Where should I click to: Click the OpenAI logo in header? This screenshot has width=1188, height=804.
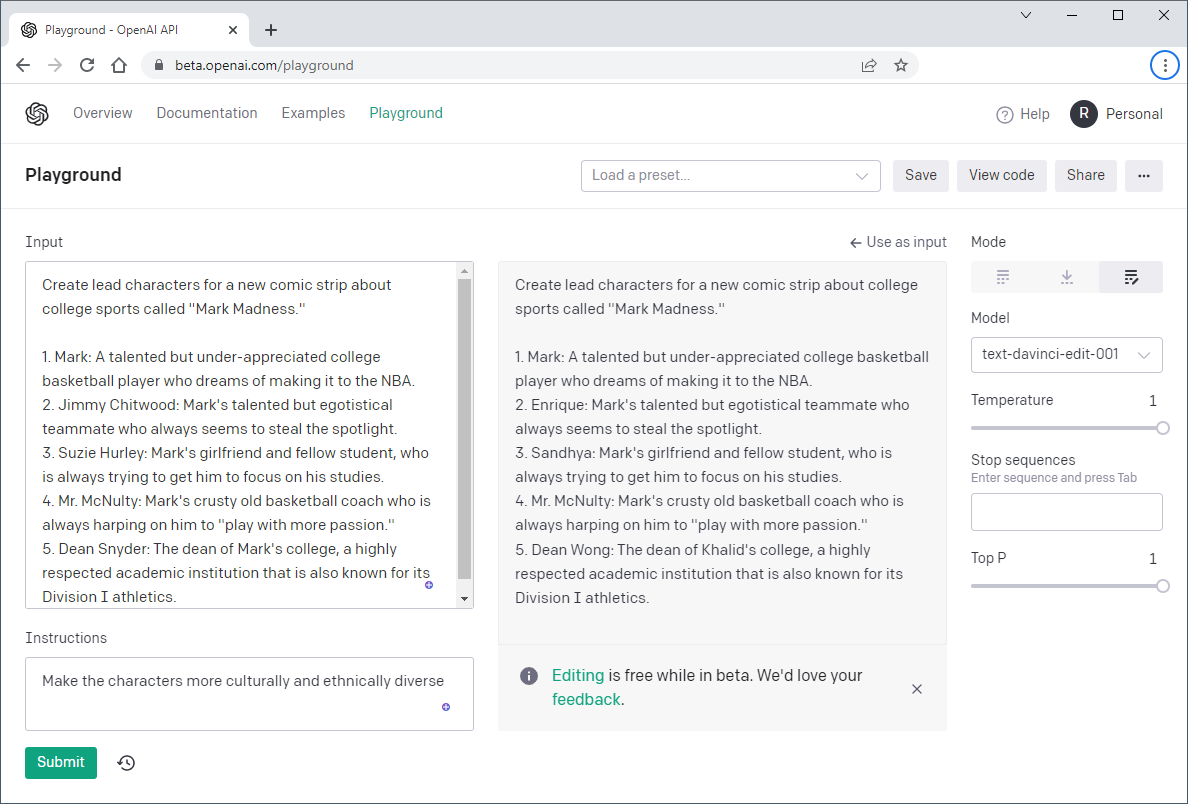click(x=37, y=114)
